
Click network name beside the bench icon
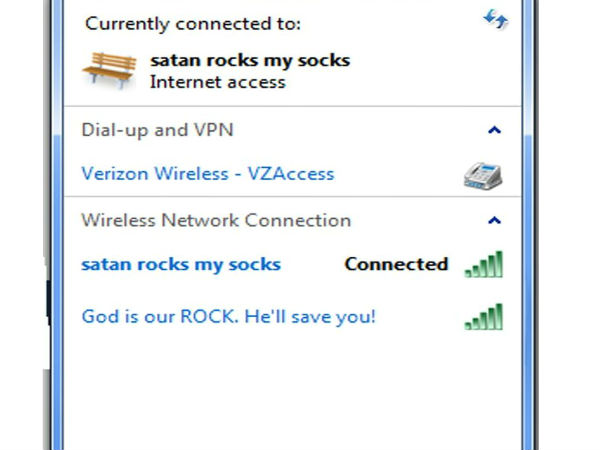250,60
